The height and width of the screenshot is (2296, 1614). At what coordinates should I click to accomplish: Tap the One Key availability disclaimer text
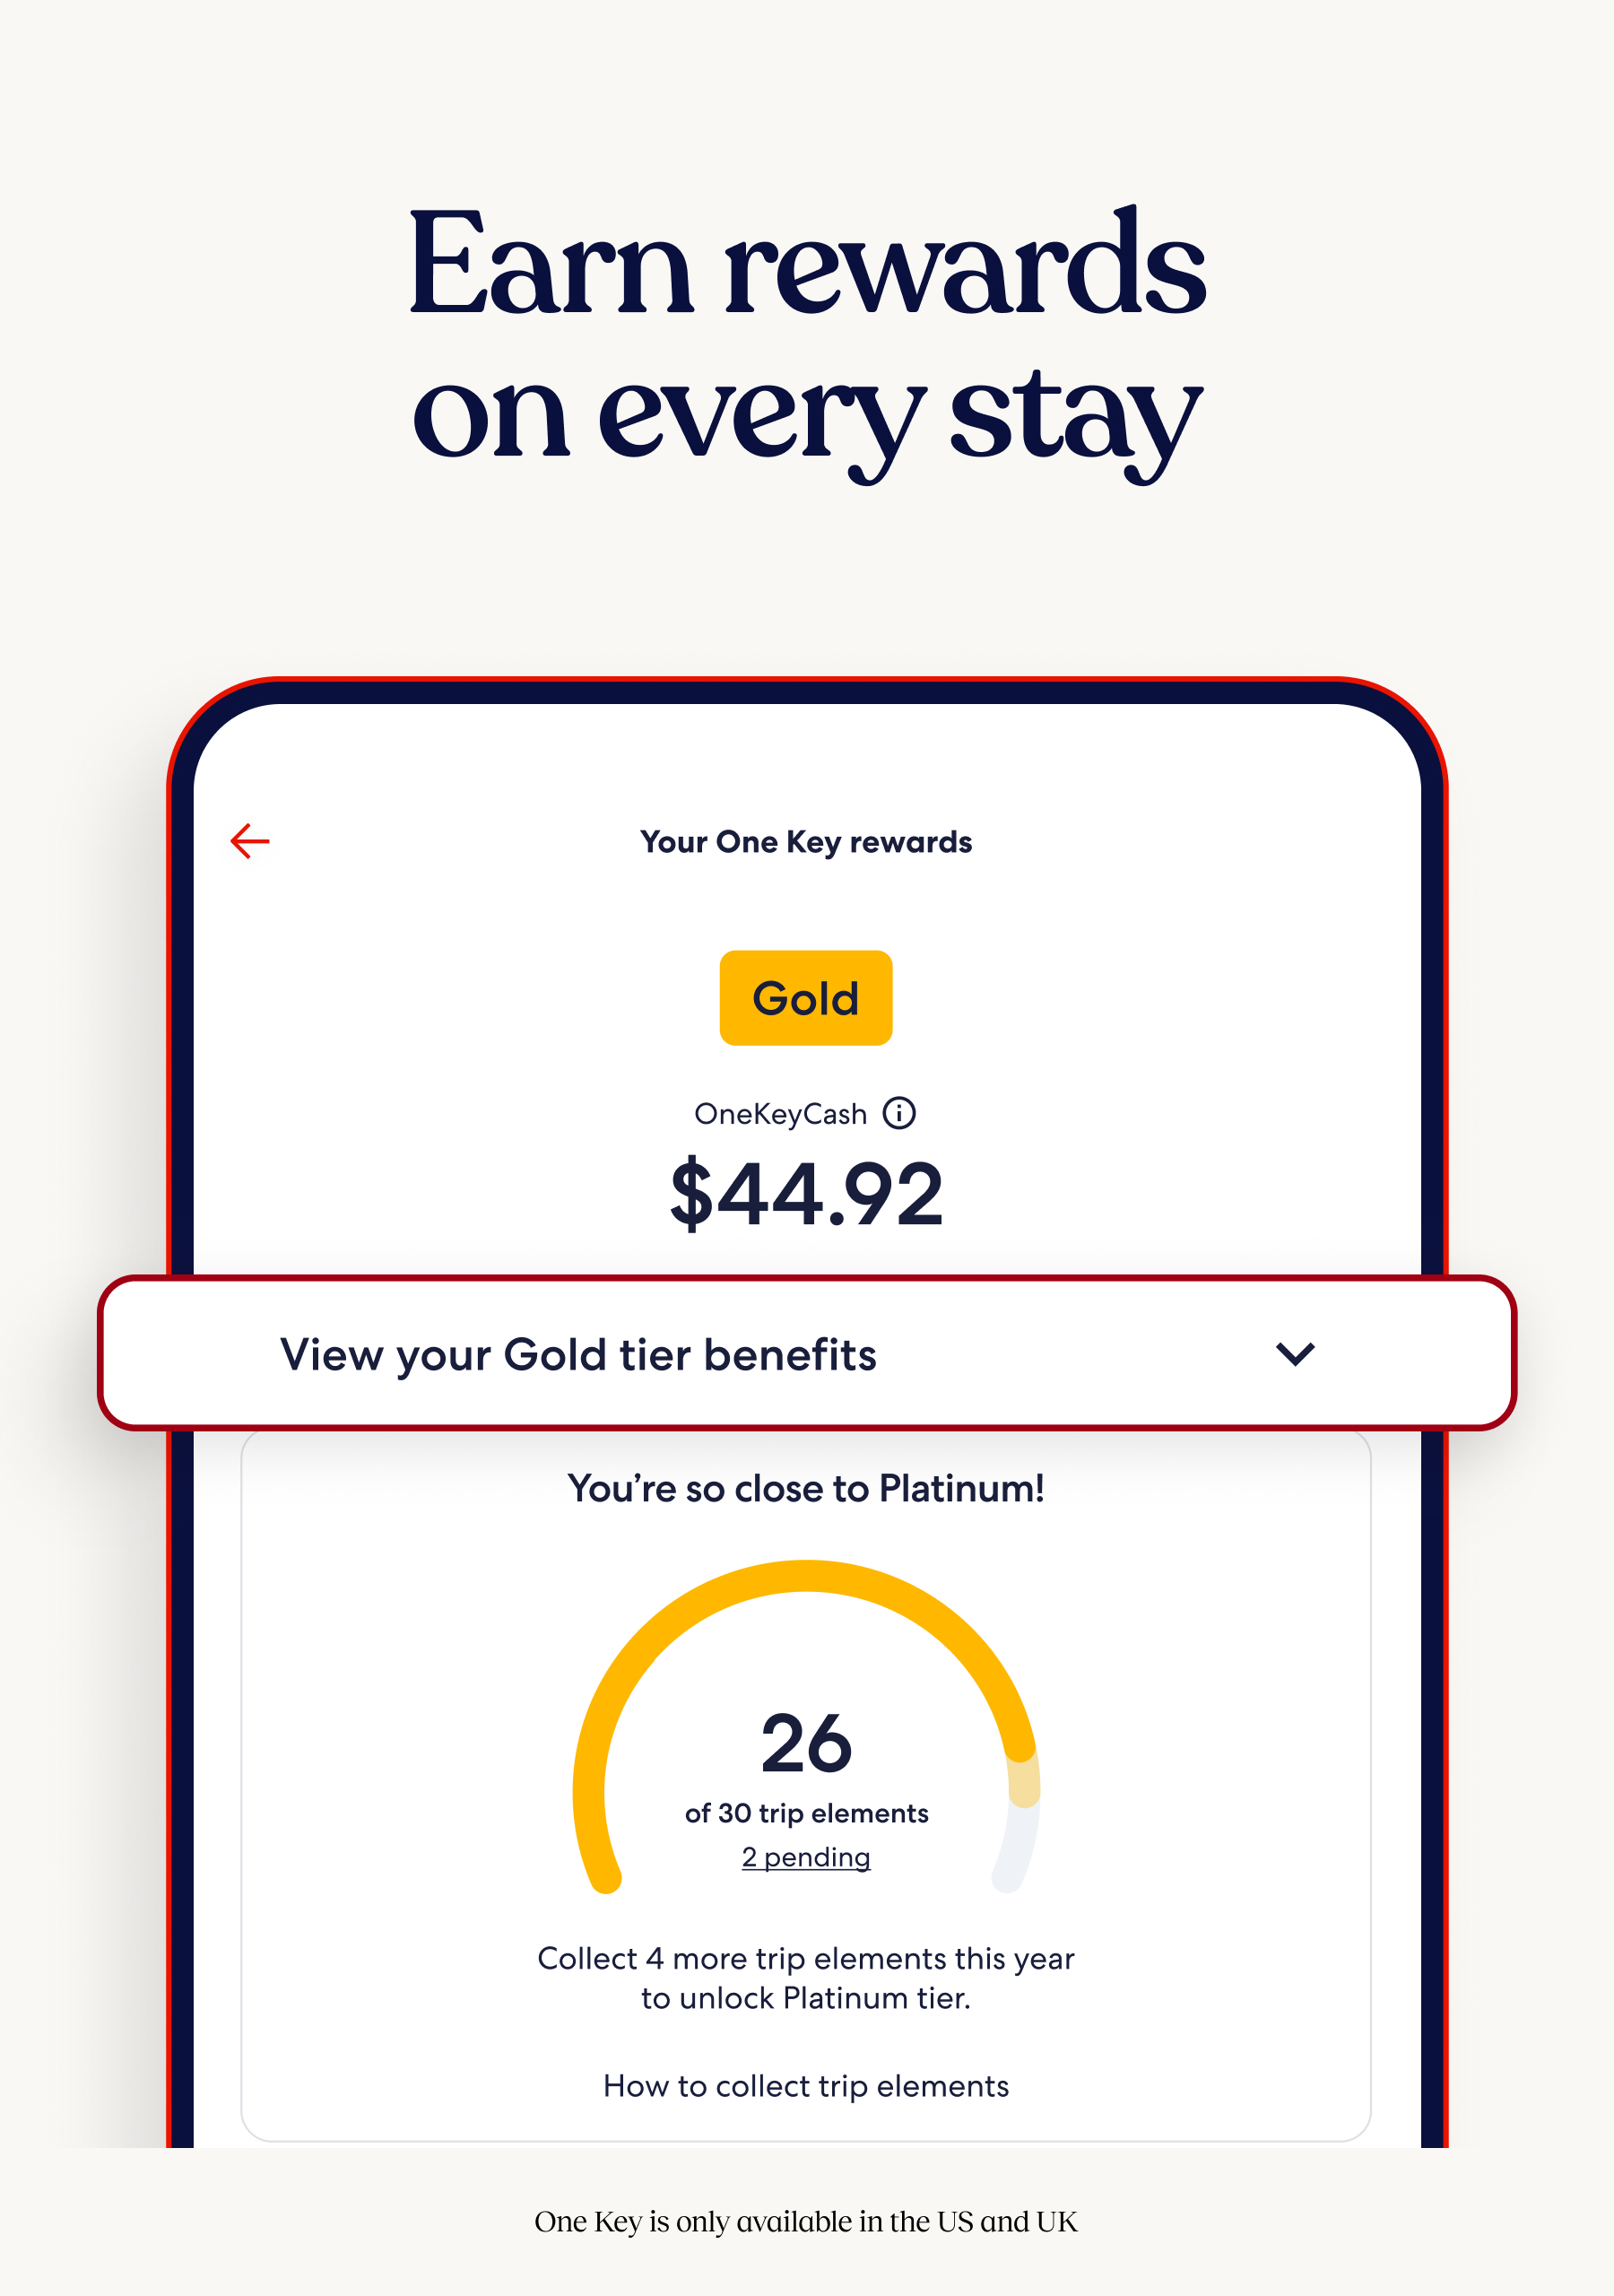(x=806, y=2222)
